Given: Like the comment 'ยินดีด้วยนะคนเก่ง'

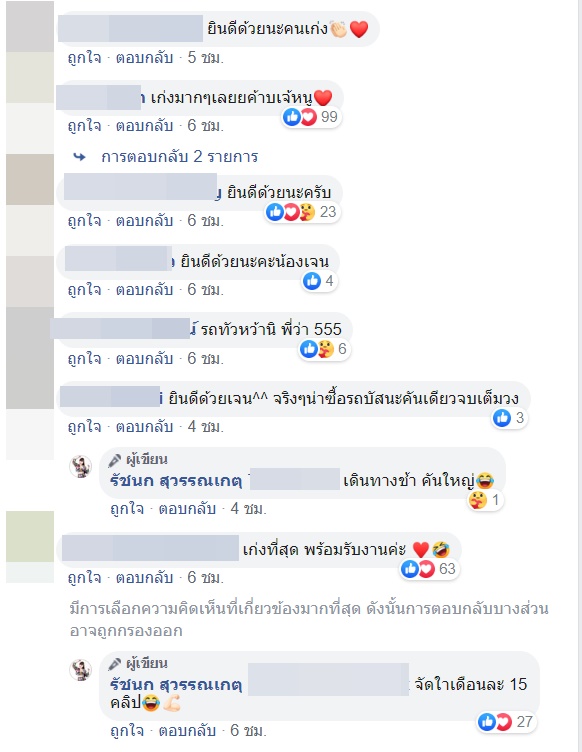Looking at the screenshot, I should point(84,58).
